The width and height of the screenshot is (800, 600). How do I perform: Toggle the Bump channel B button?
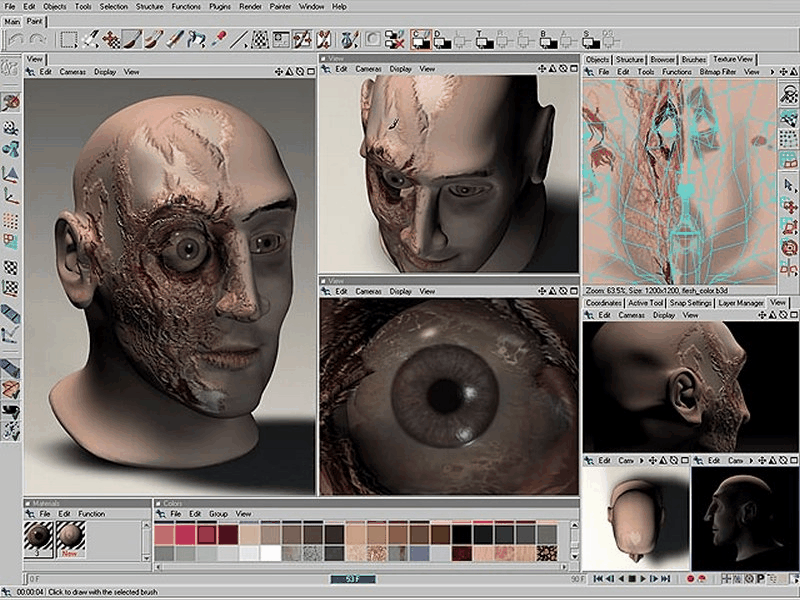coord(548,39)
